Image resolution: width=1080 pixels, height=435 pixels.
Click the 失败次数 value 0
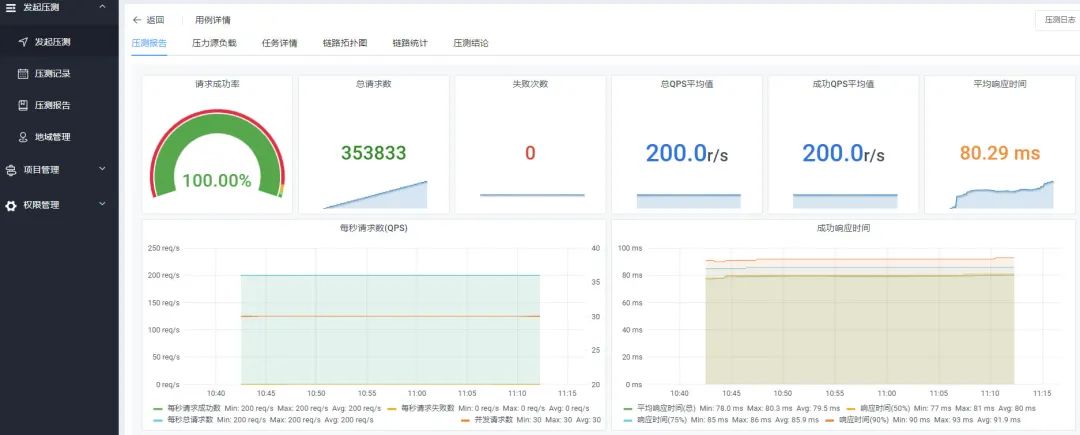tap(530, 153)
